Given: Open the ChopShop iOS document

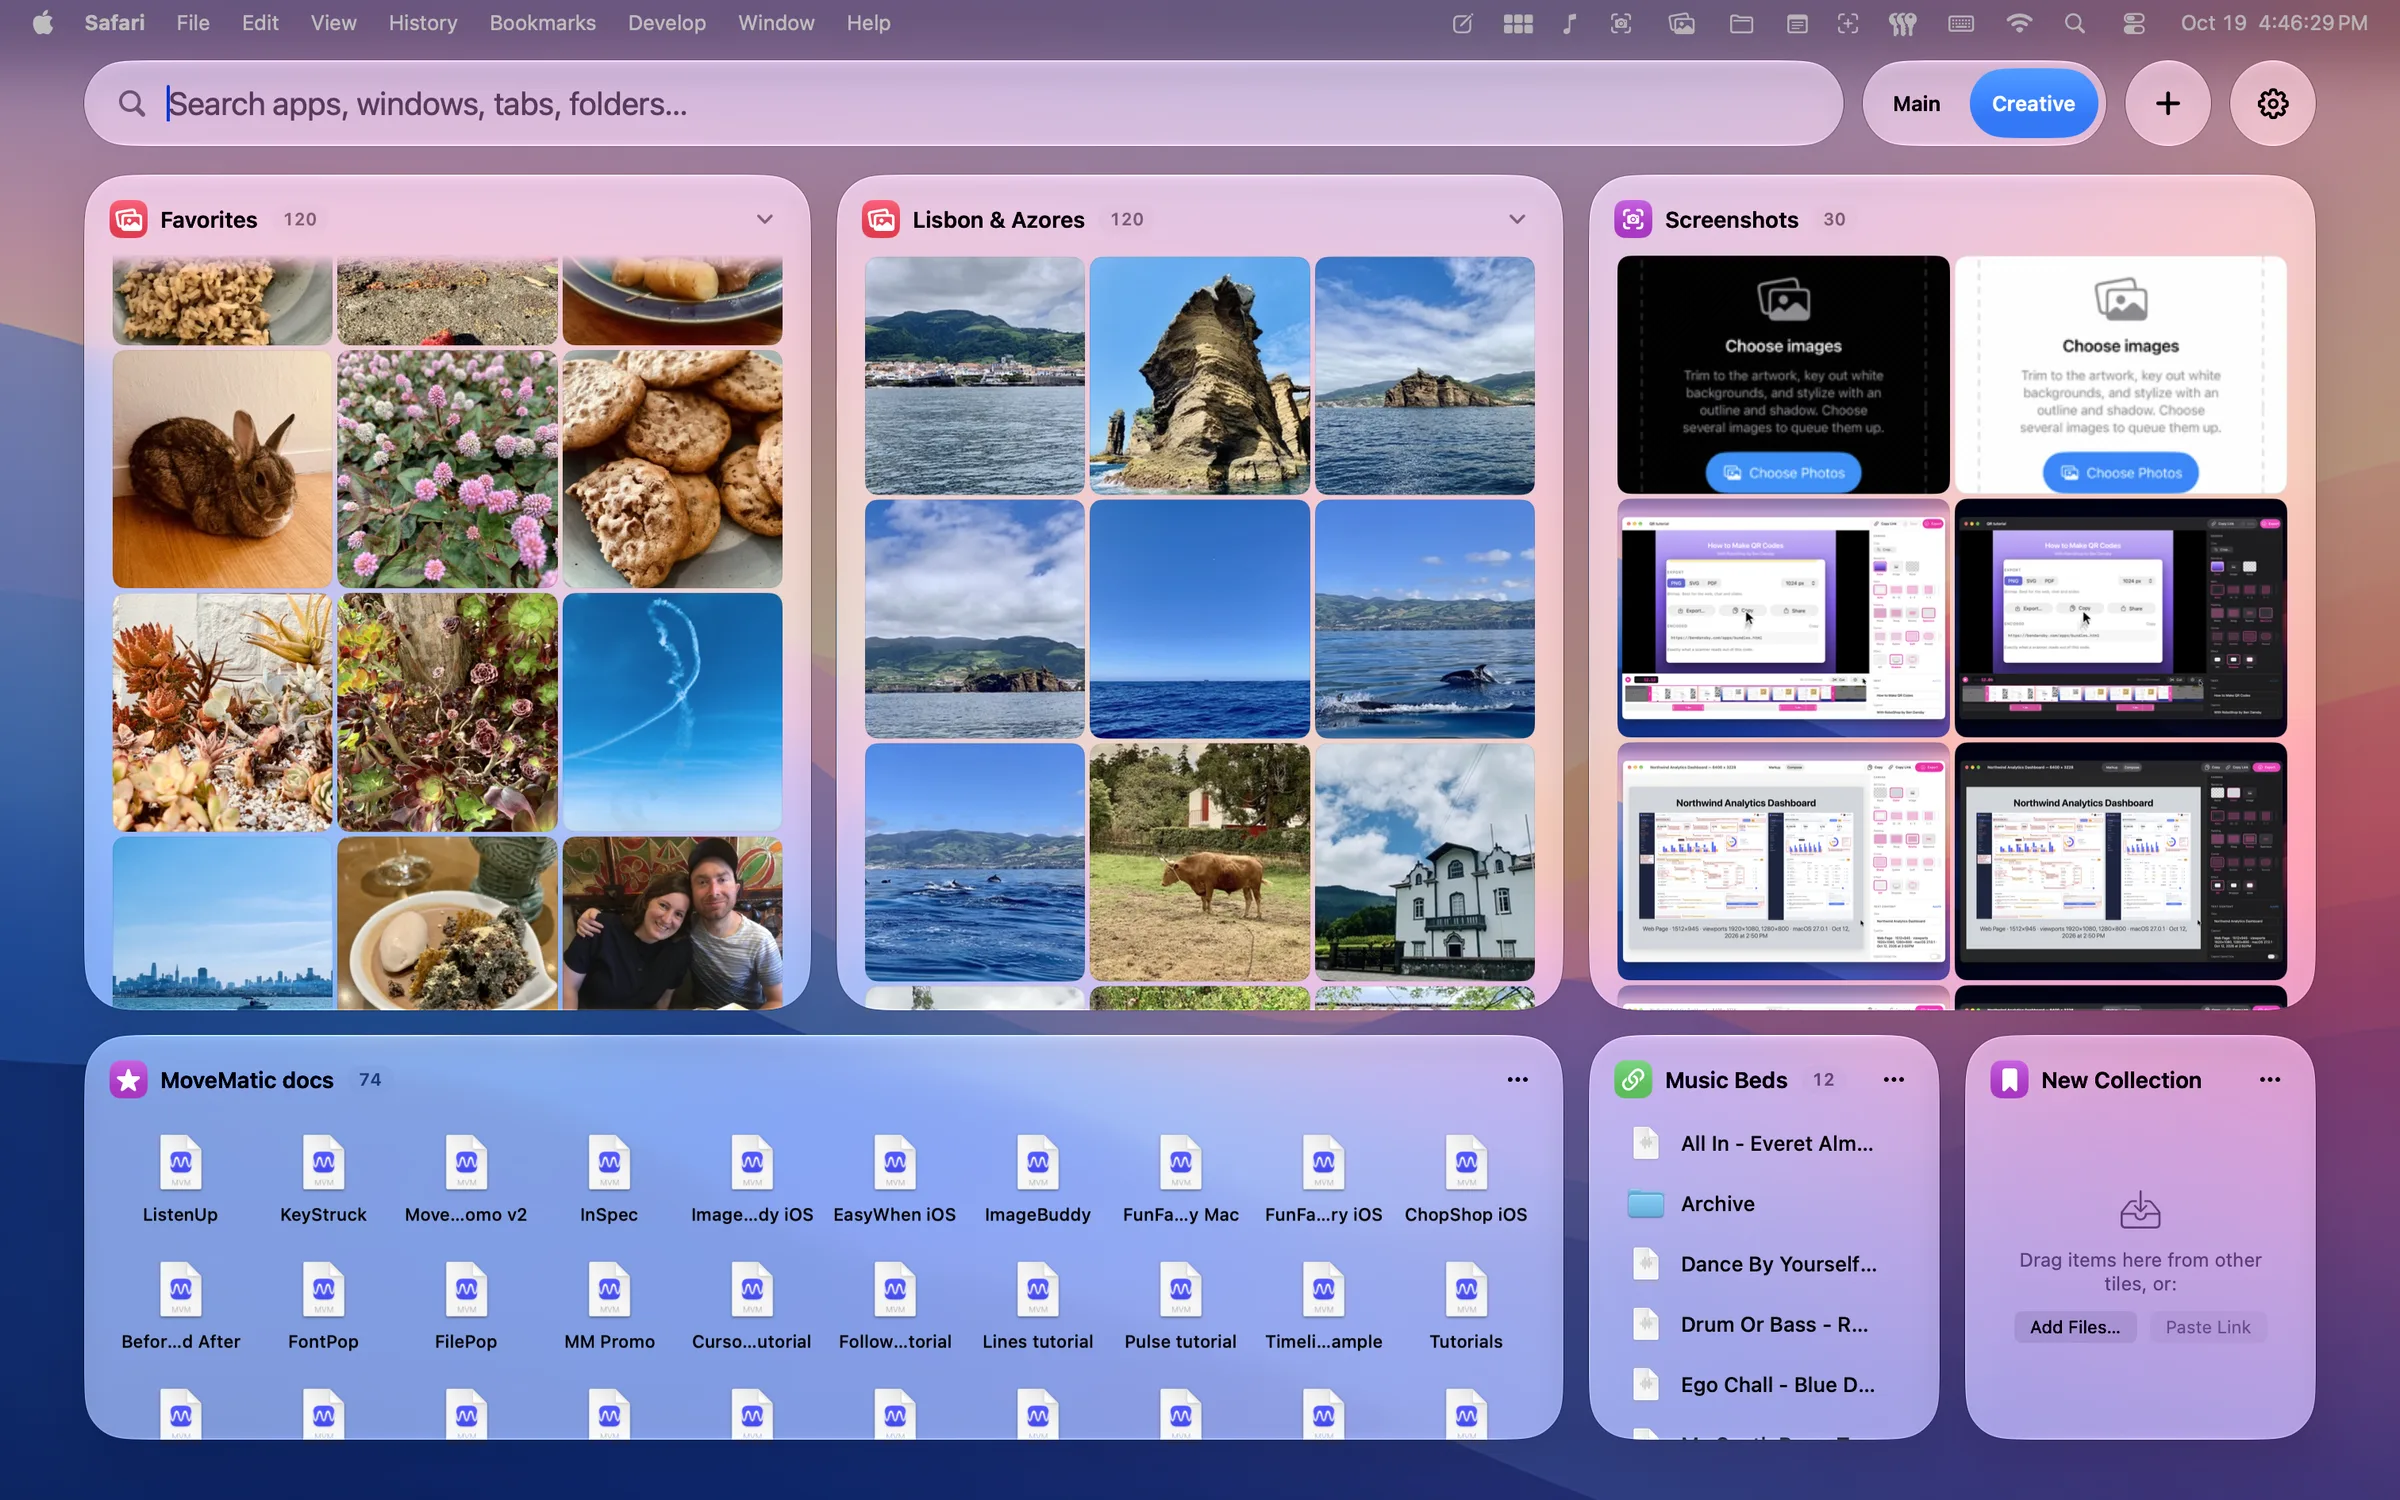Looking at the screenshot, I should pos(1466,1180).
